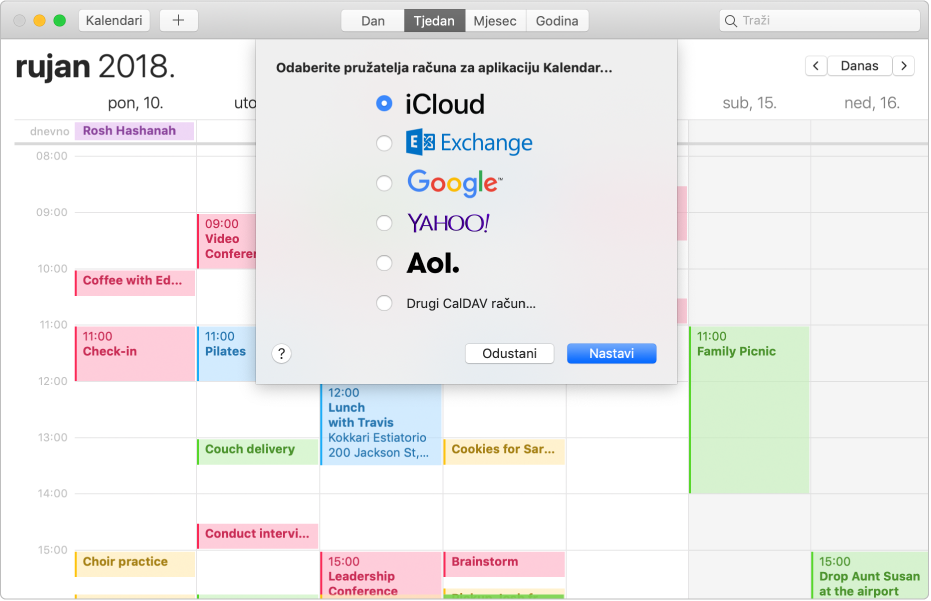Switch to the Tjedan view

pyautogui.click(x=435, y=21)
